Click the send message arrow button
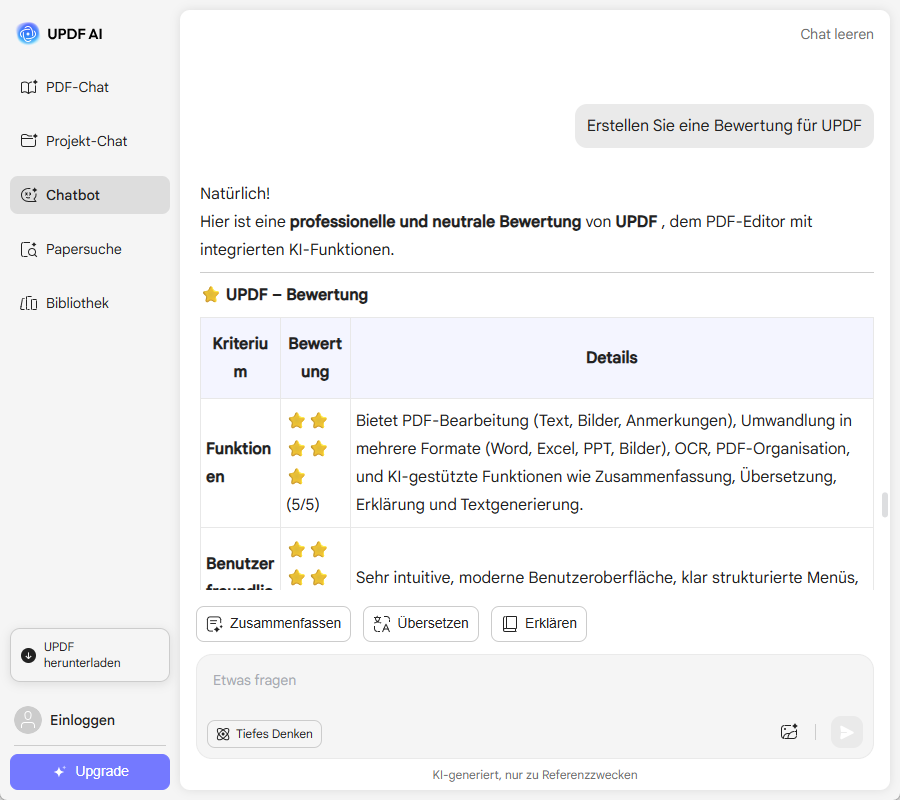The image size is (900, 800). (x=847, y=732)
